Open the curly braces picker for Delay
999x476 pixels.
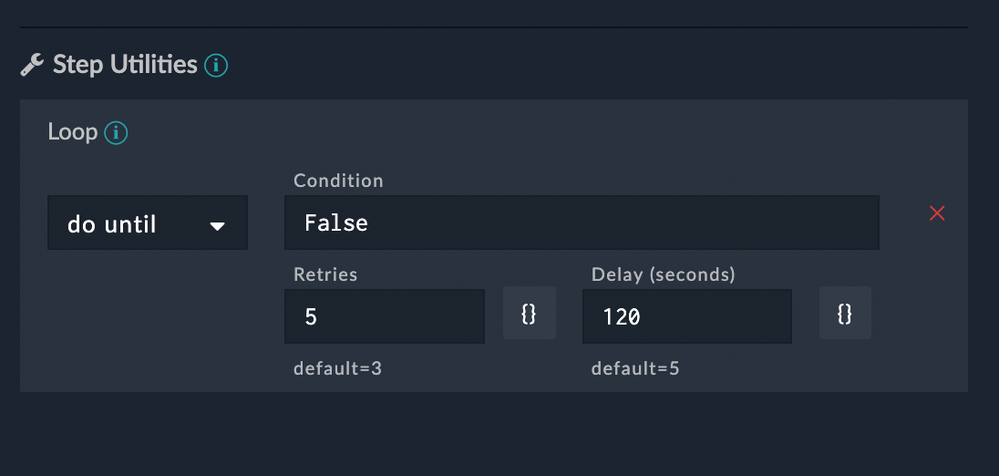point(844,314)
